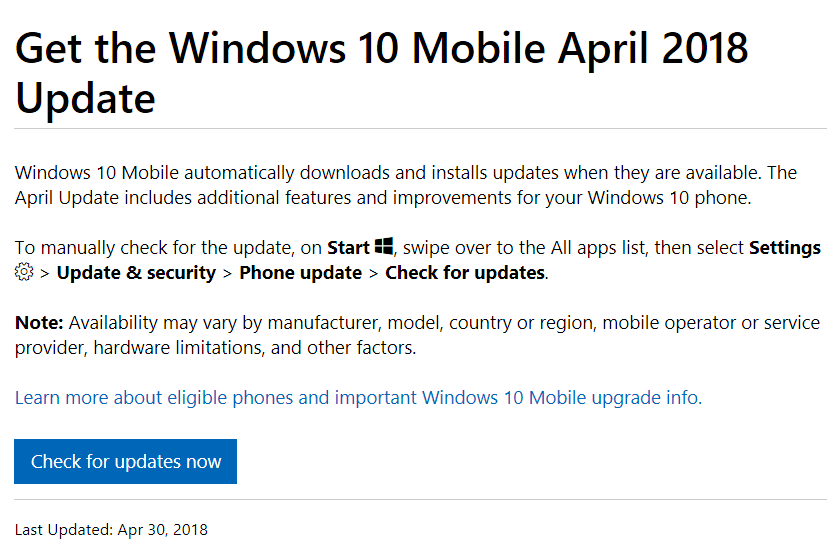Click the bold word Settings

785,248
